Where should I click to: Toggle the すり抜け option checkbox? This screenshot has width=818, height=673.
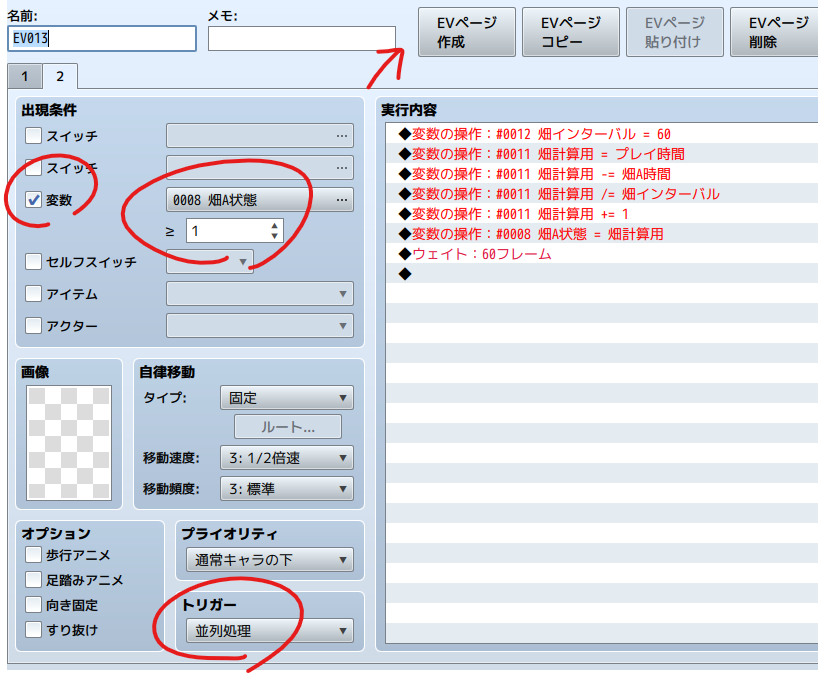coord(33,630)
